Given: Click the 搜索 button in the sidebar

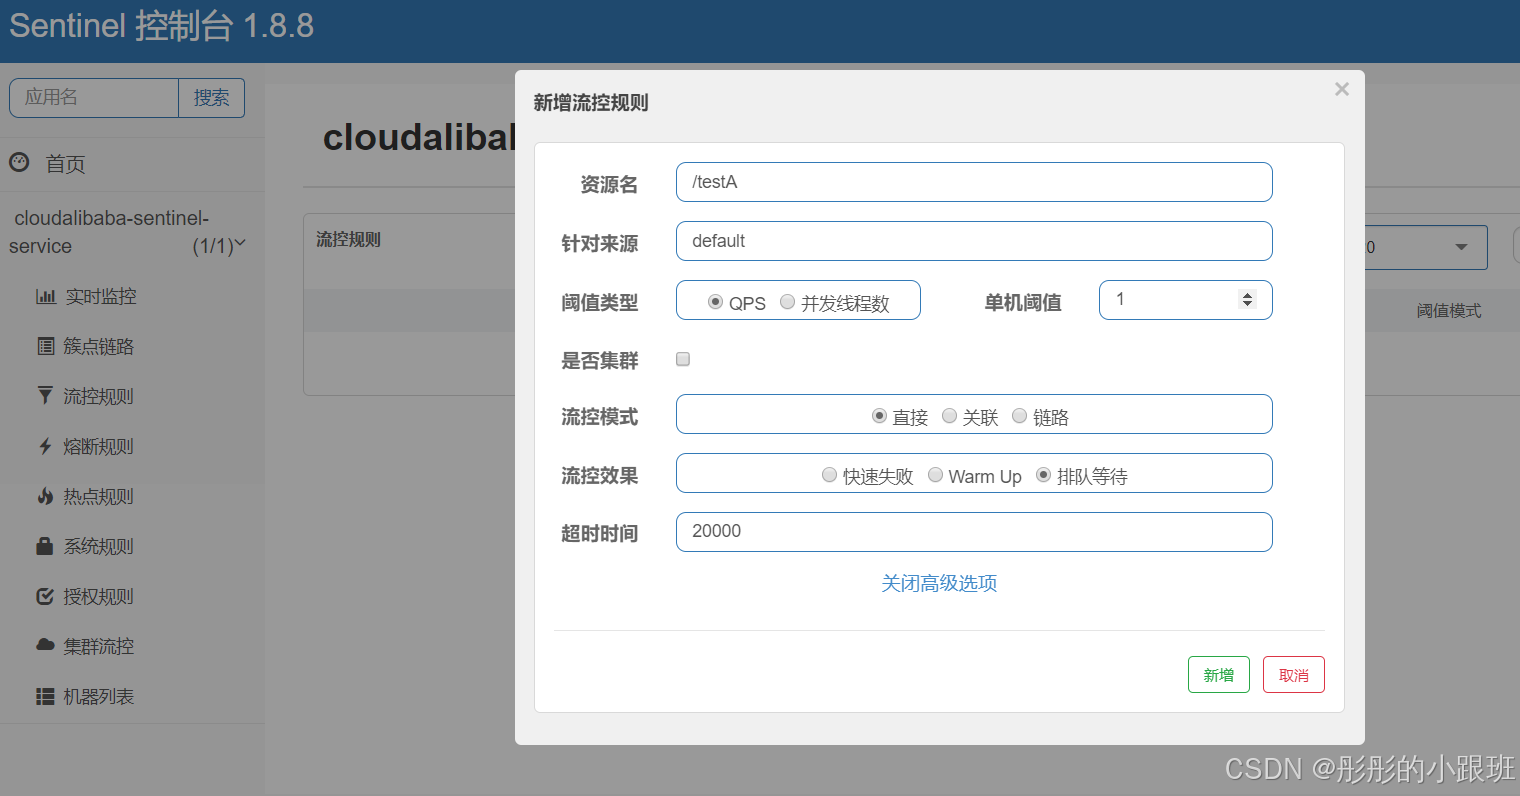Looking at the screenshot, I should point(211,98).
